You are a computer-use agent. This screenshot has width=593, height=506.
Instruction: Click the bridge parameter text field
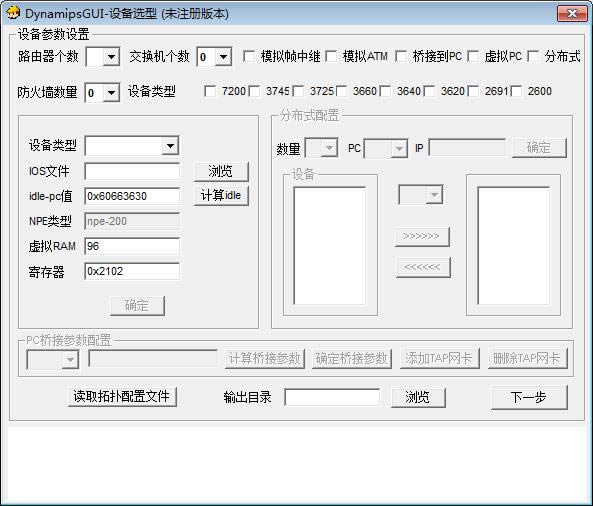point(153,358)
